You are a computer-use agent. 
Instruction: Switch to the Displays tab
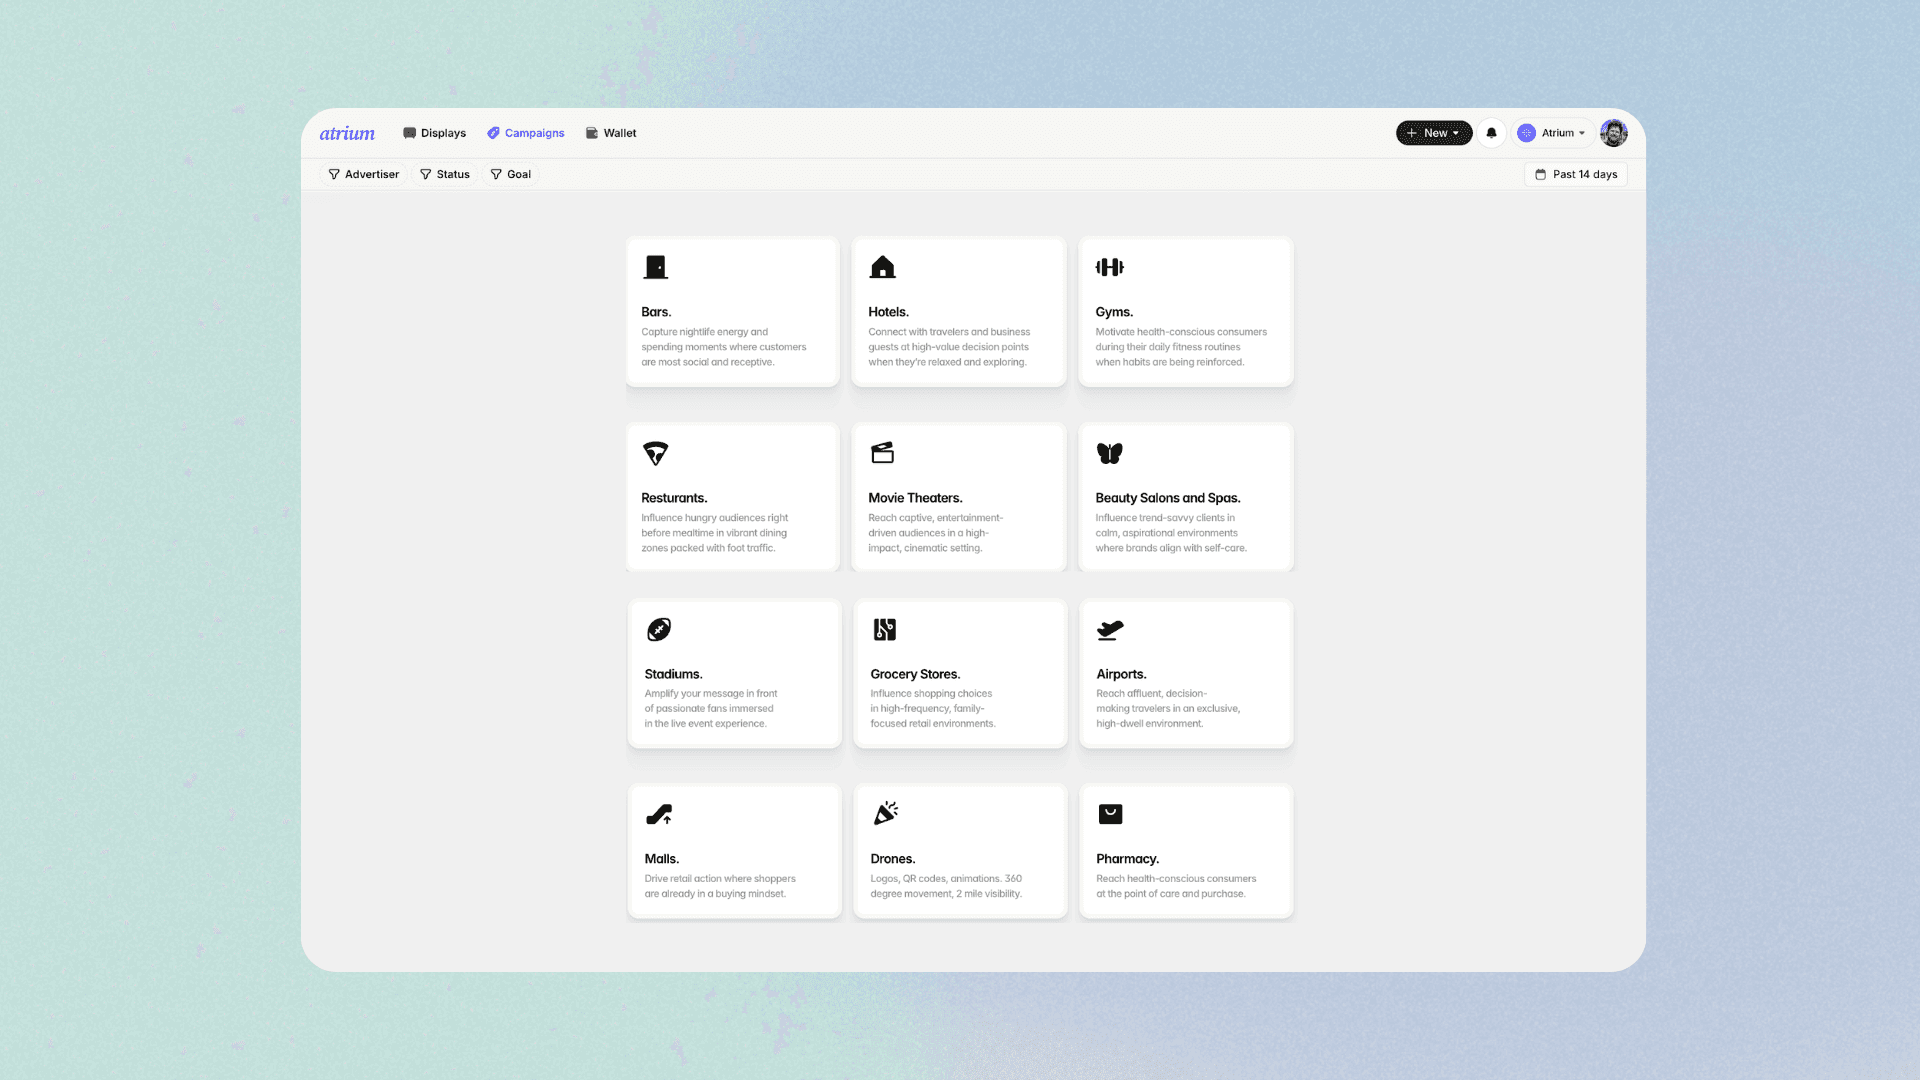[x=434, y=133]
